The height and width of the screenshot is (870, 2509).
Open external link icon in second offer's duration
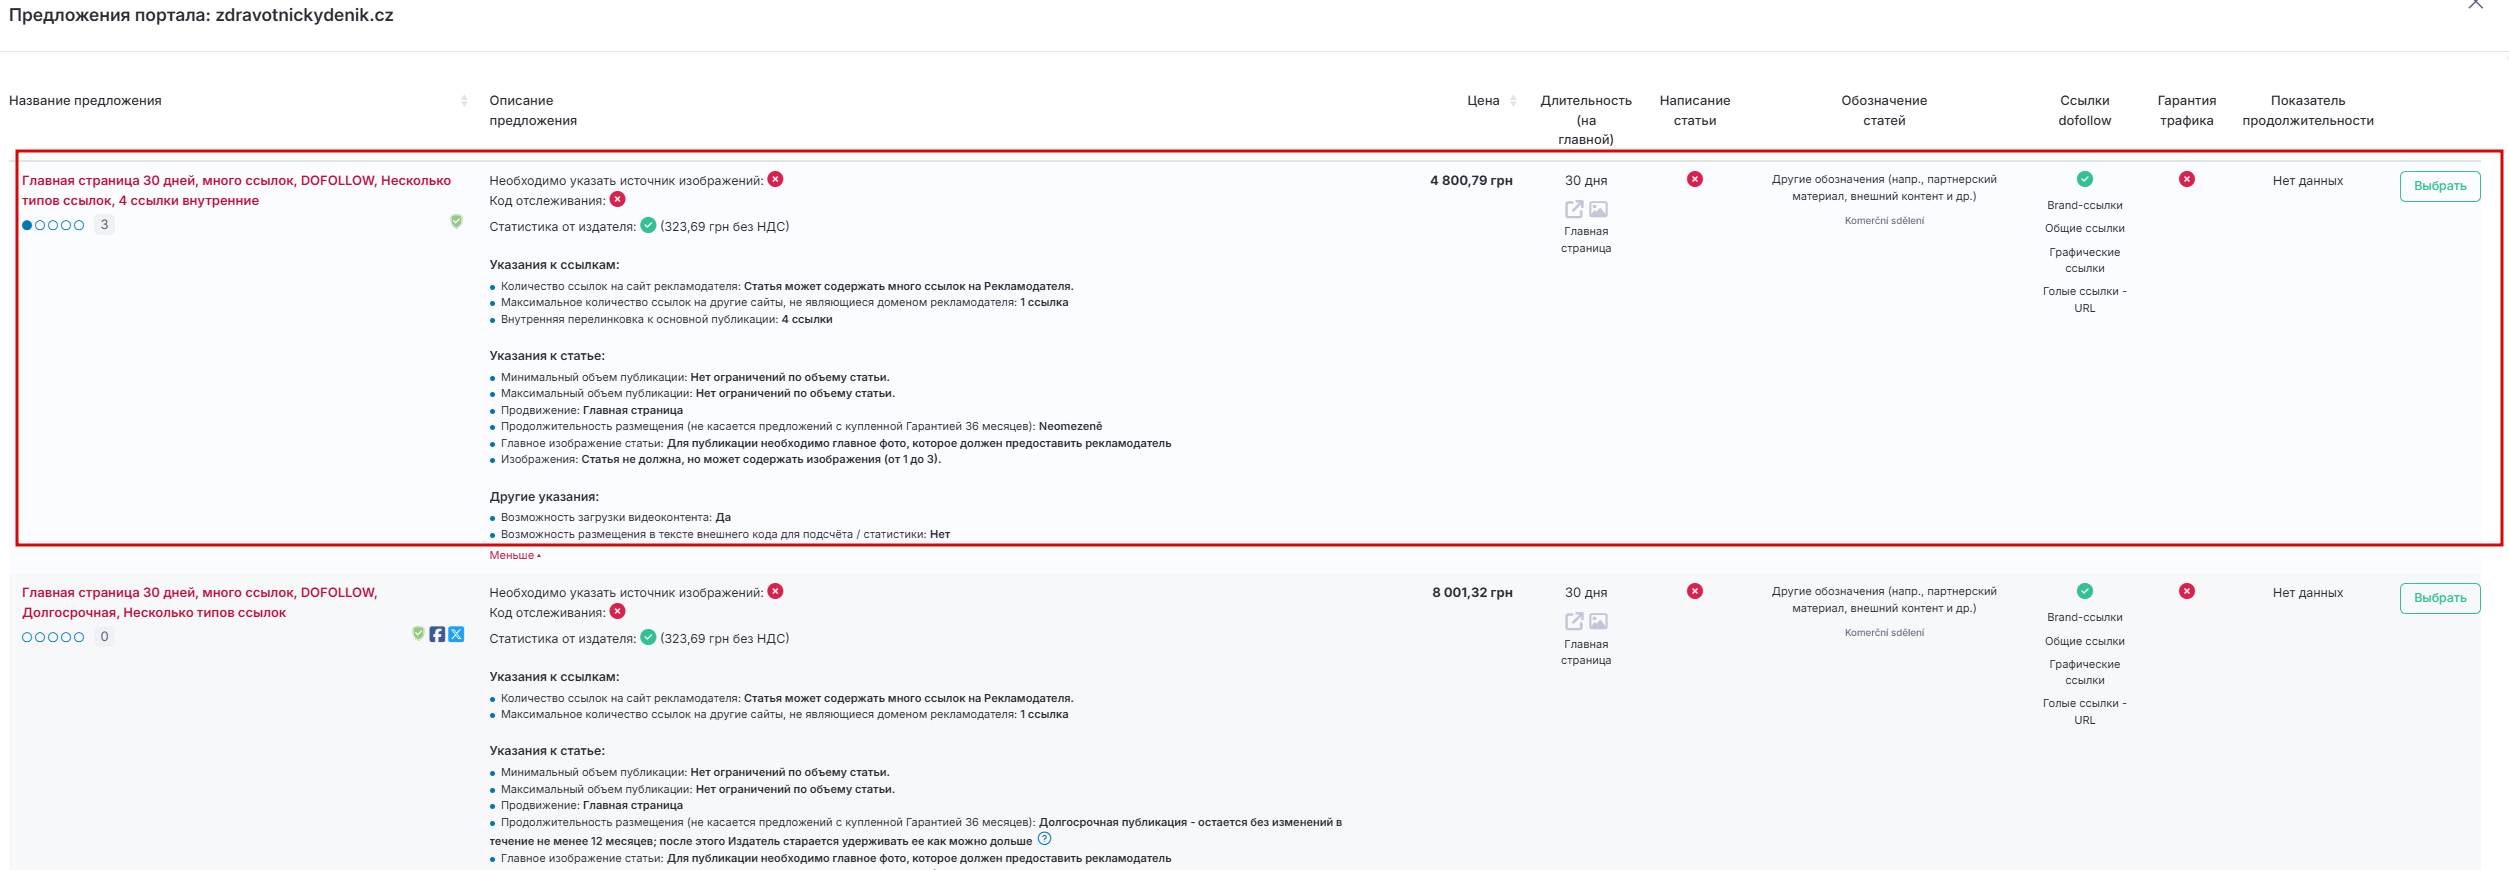click(x=1574, y=621)
